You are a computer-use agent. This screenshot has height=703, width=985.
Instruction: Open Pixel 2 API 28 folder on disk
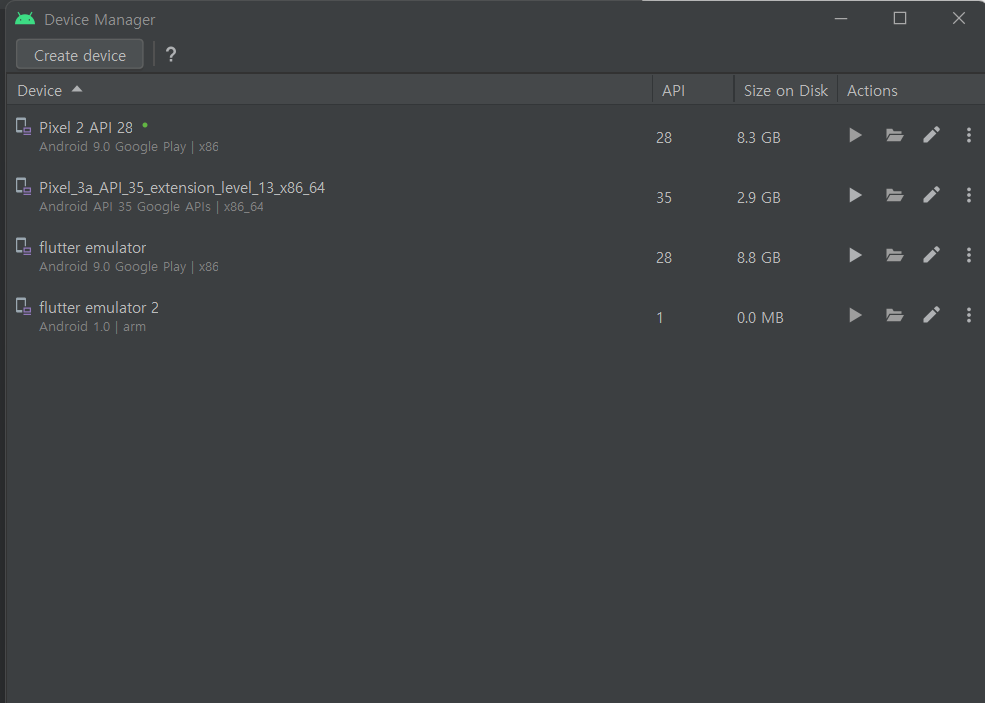[x=895, y=135]
